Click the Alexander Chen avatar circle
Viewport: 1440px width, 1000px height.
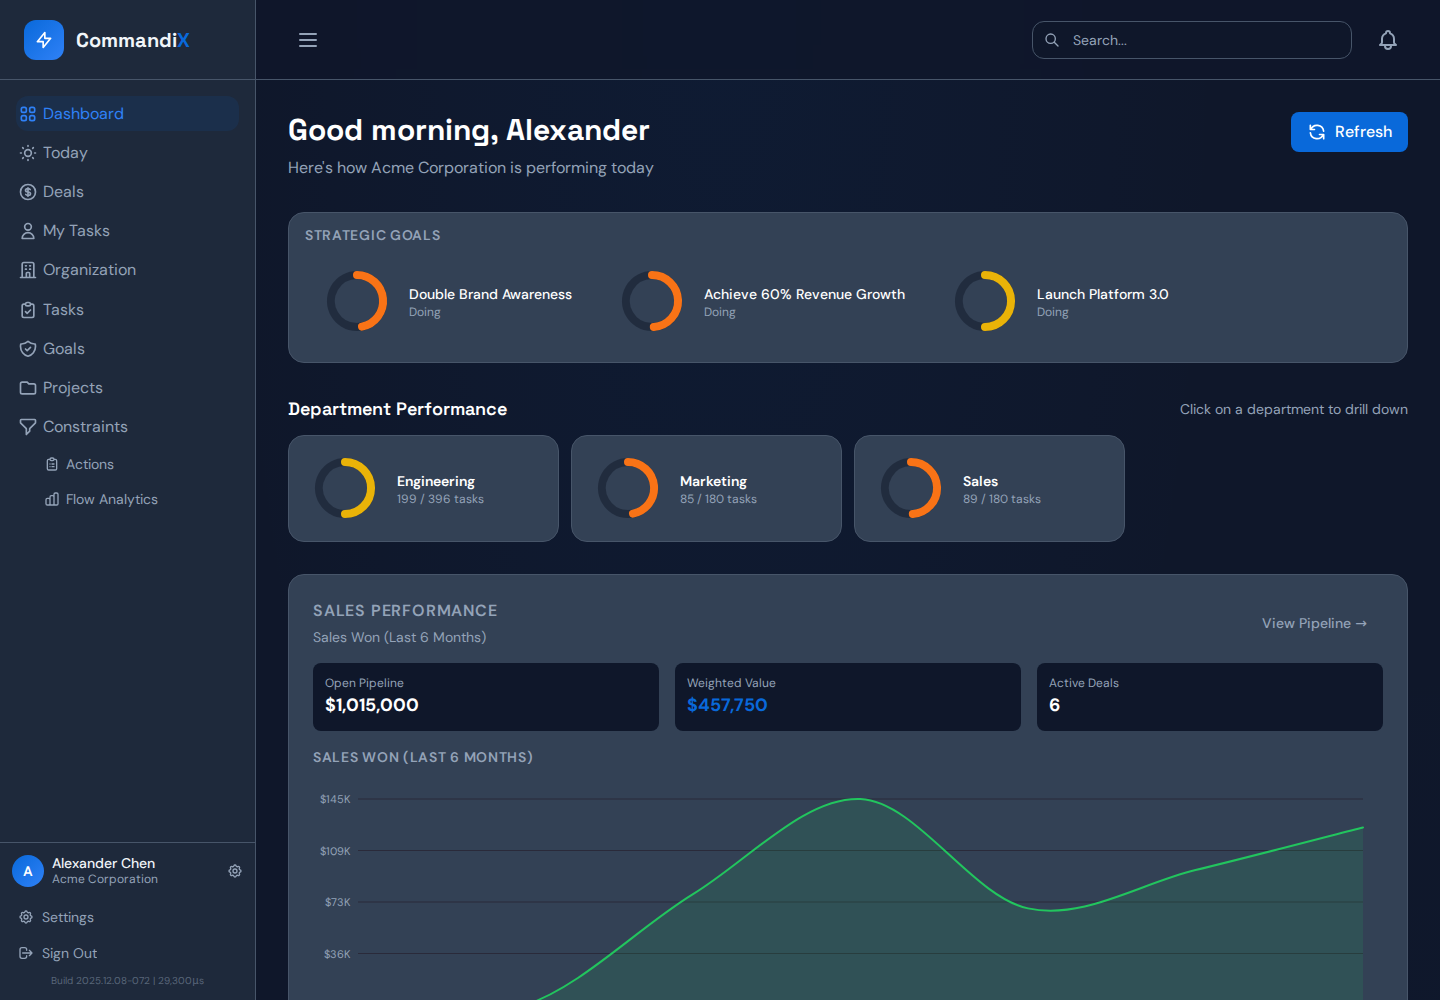(28, 871)
